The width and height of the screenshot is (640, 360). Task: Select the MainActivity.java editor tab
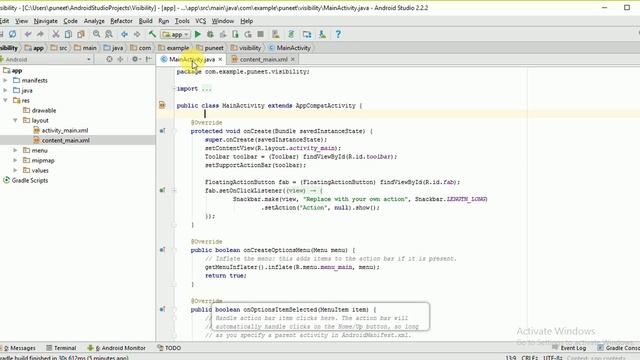[191, 60]
